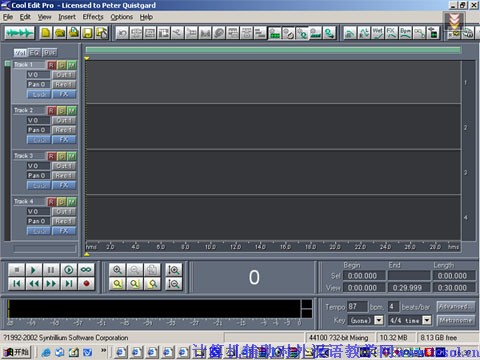Switch to waveform edit view icon

point(20,33)
